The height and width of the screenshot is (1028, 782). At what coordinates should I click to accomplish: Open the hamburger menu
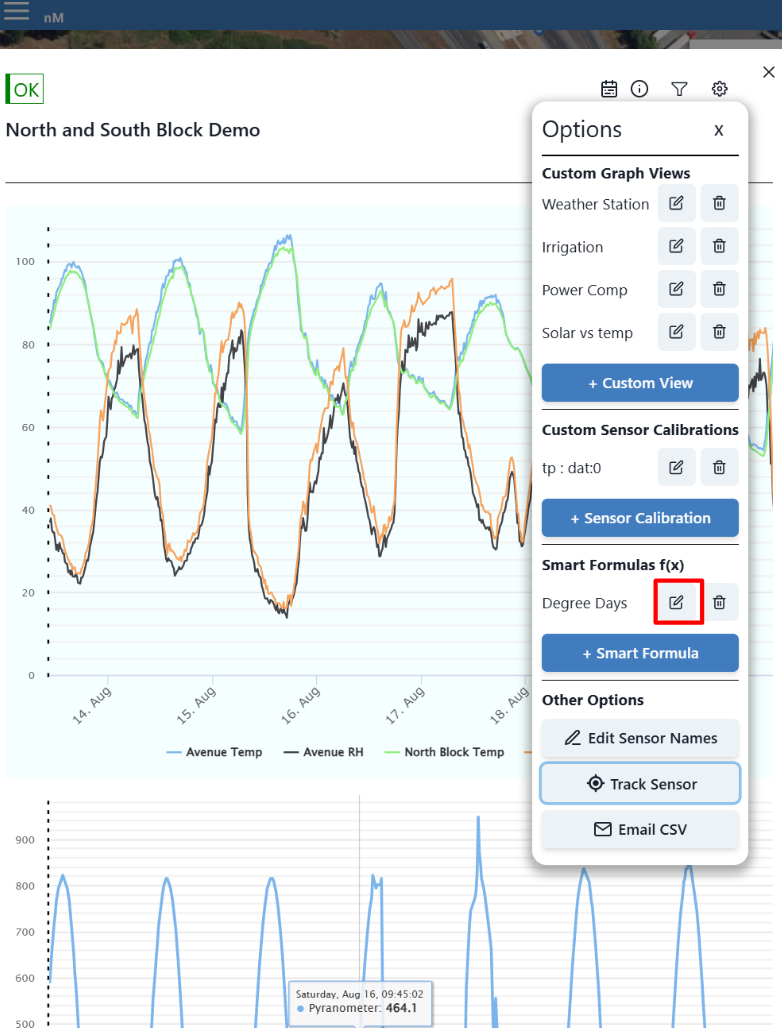pyautogui.click(x=16, y=11)
